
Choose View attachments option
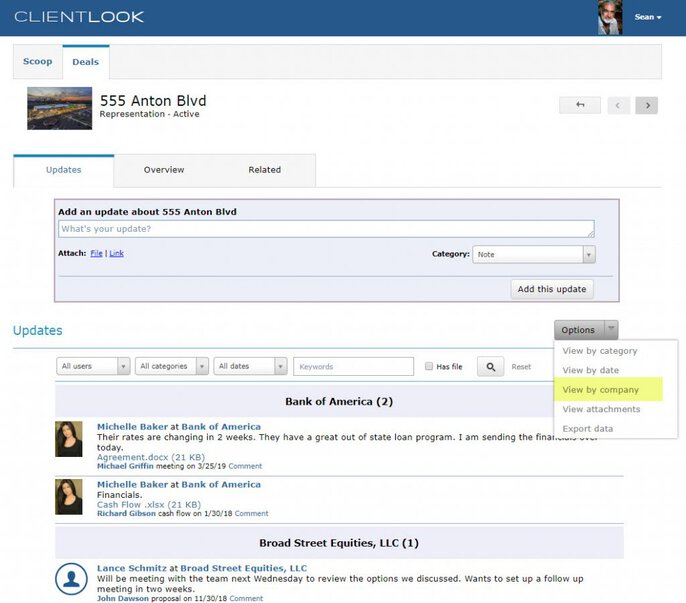(601, 409)
